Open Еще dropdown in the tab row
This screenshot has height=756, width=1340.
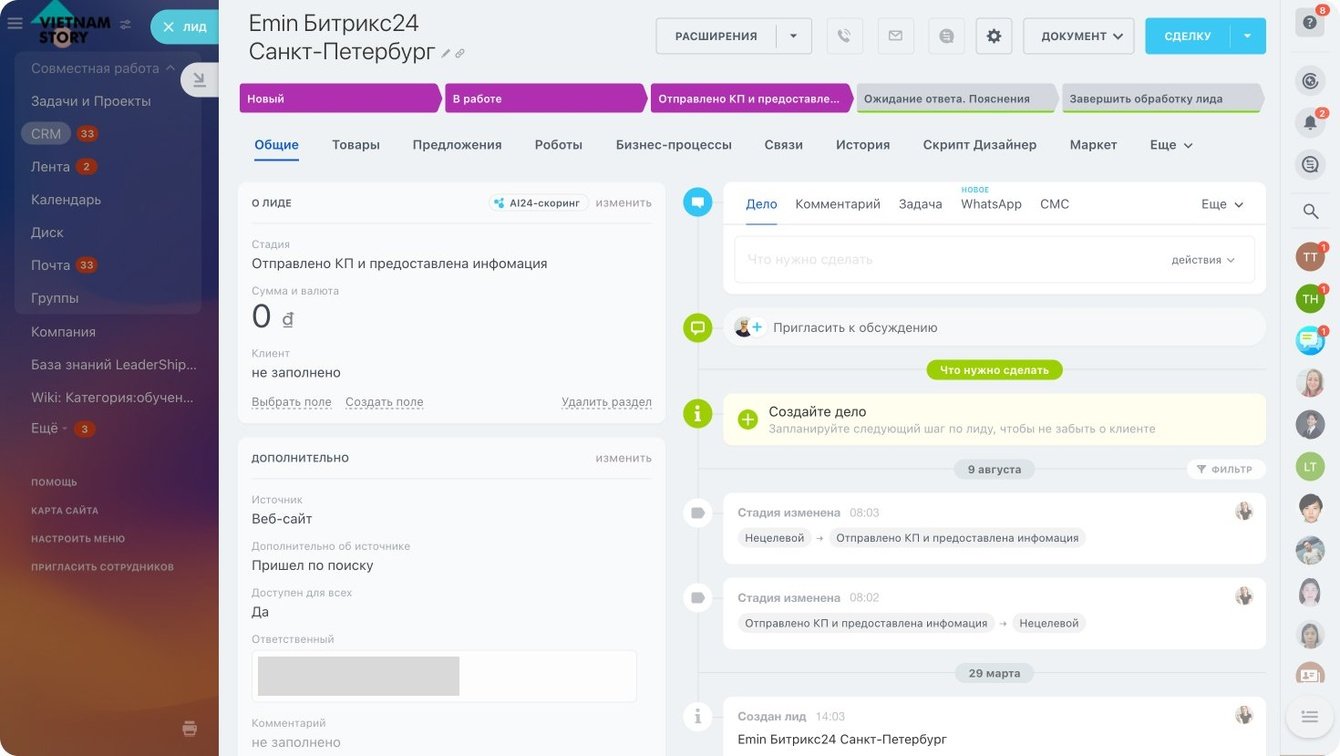(x=1171, y=145)
